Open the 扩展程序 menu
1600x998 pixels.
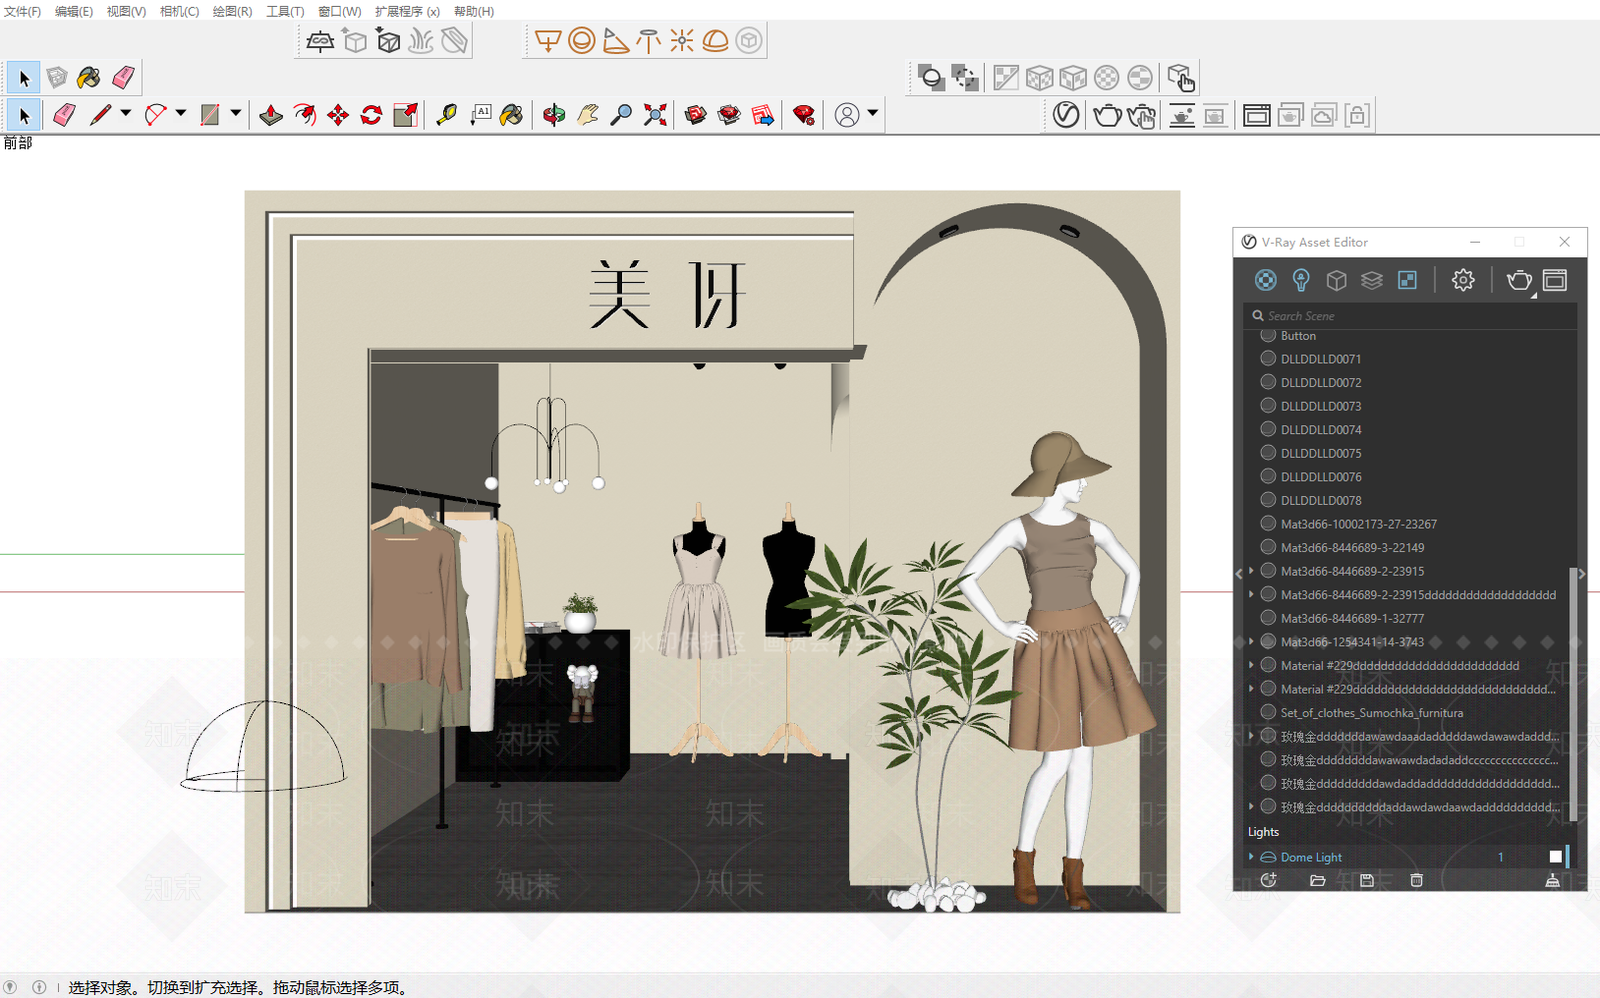(x=407, y=11)
